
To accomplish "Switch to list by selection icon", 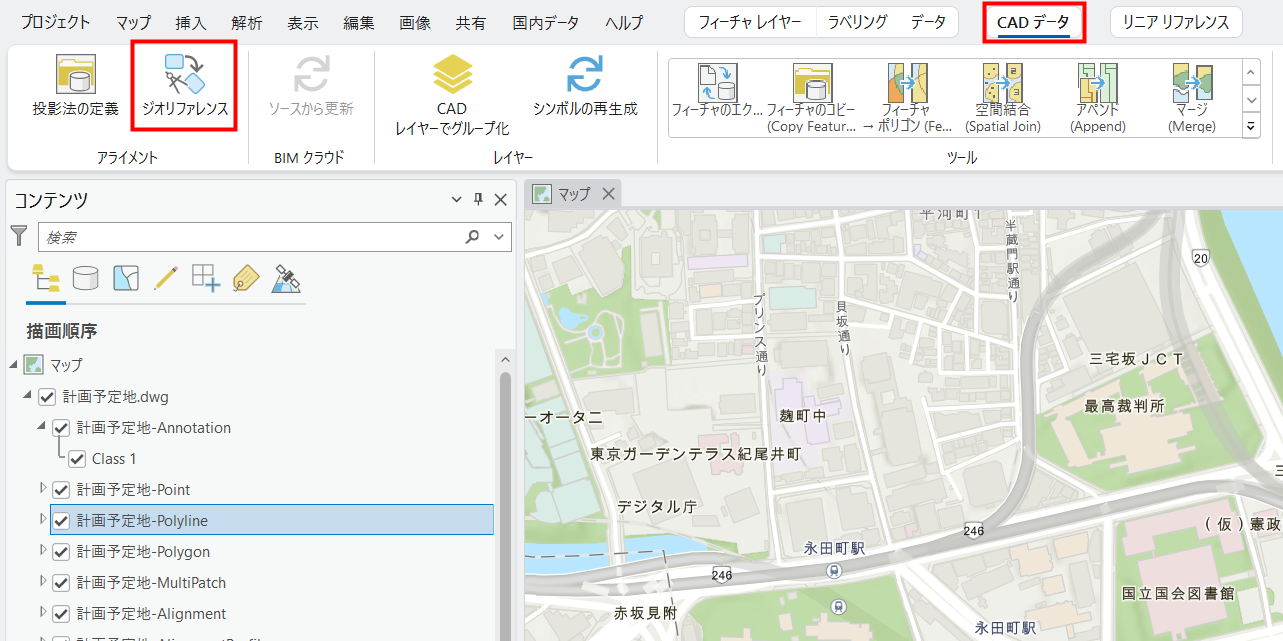I will (x=126, y=278).
